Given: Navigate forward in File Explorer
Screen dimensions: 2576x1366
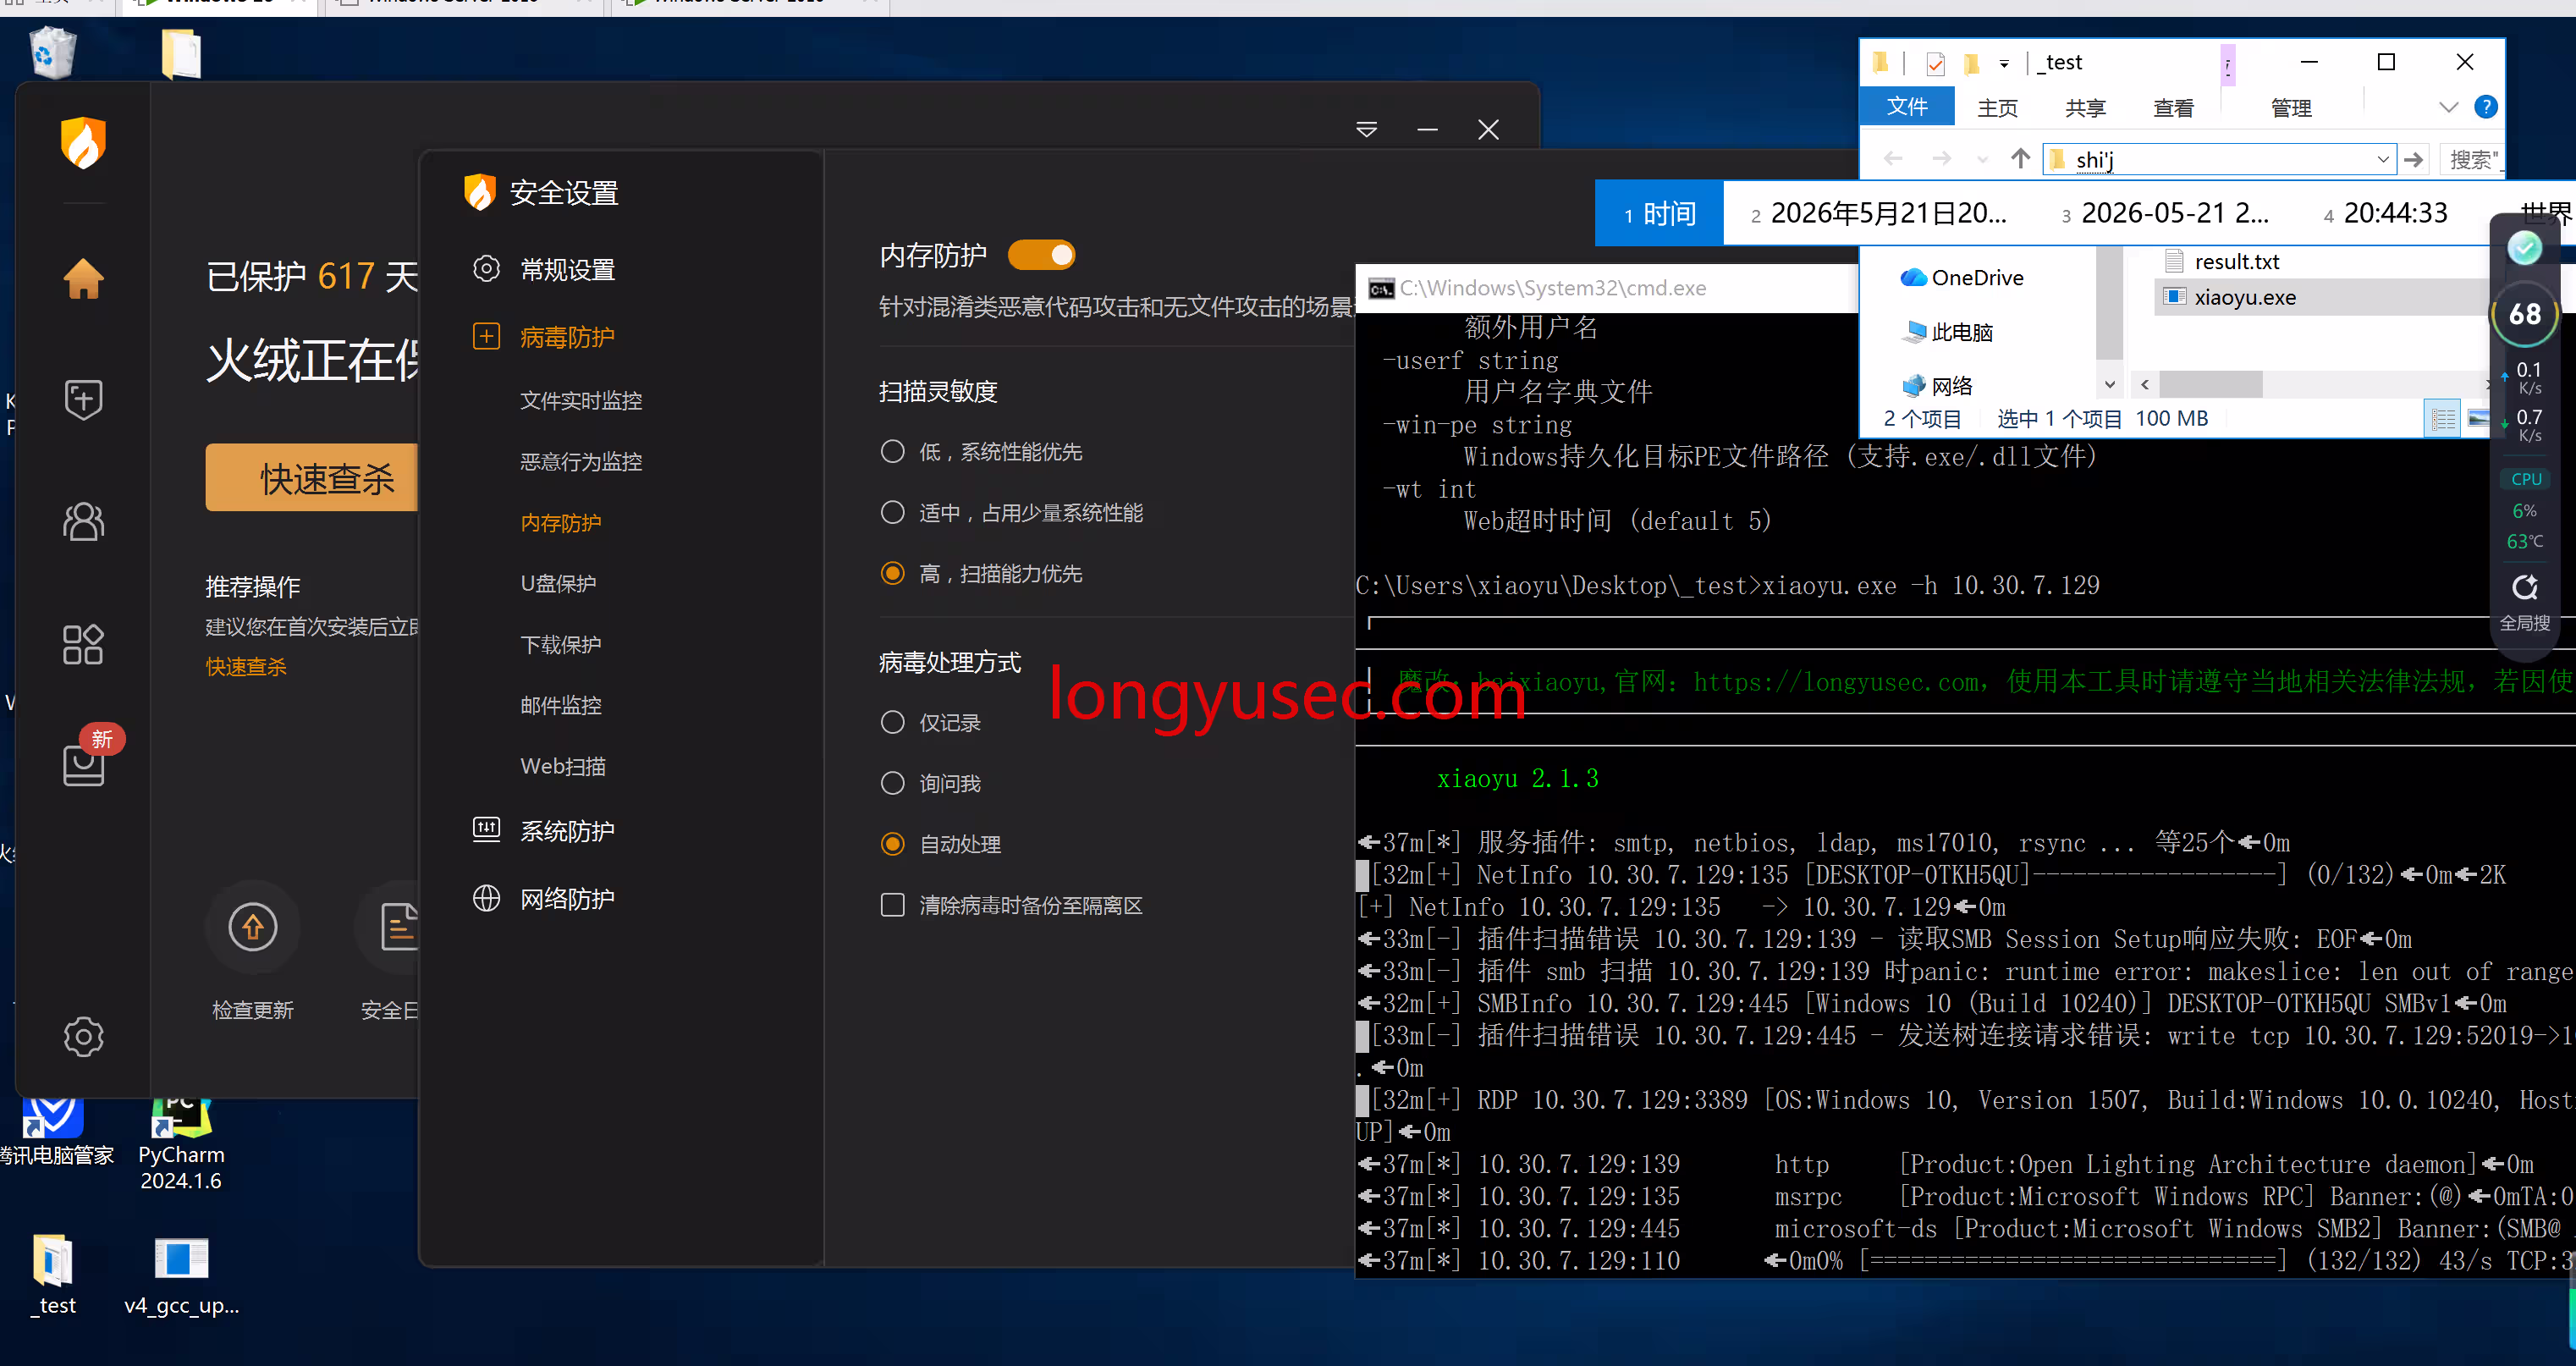Looking at the screenshot, I should click(x=1941, y=159).
